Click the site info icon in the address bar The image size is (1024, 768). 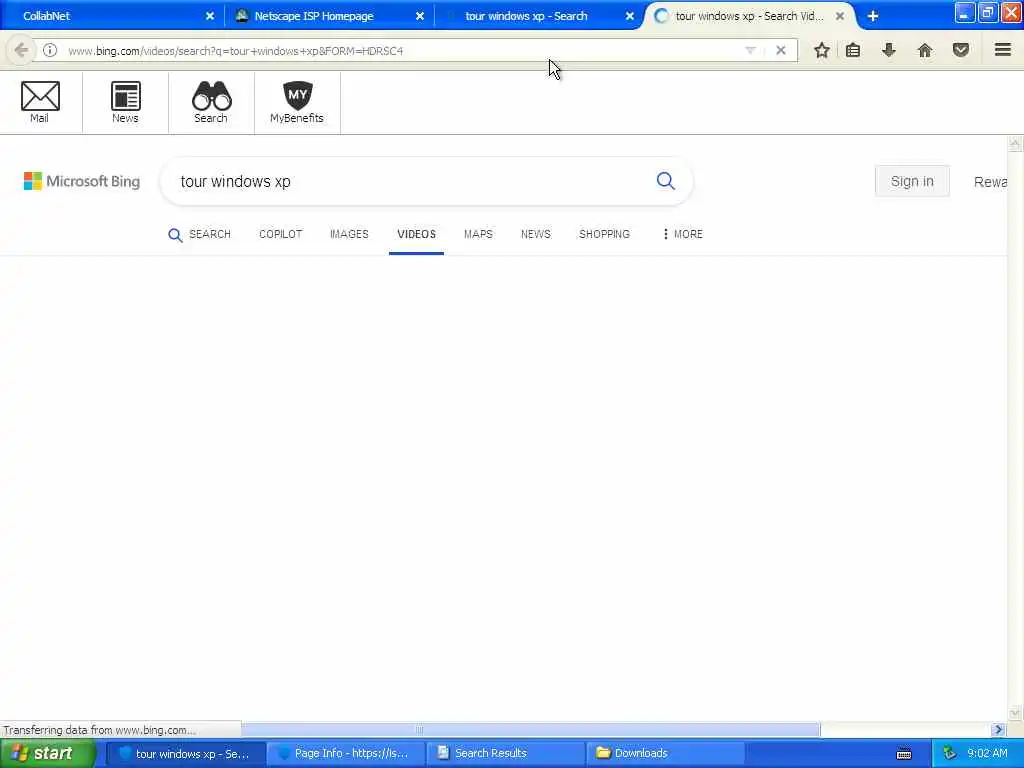[50, 50]
